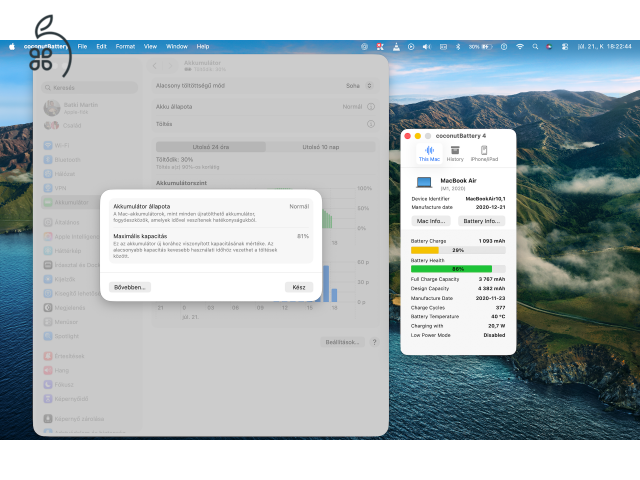Click the Bővebben... button
The image size is (640, 480).
(x=130, y=287)
